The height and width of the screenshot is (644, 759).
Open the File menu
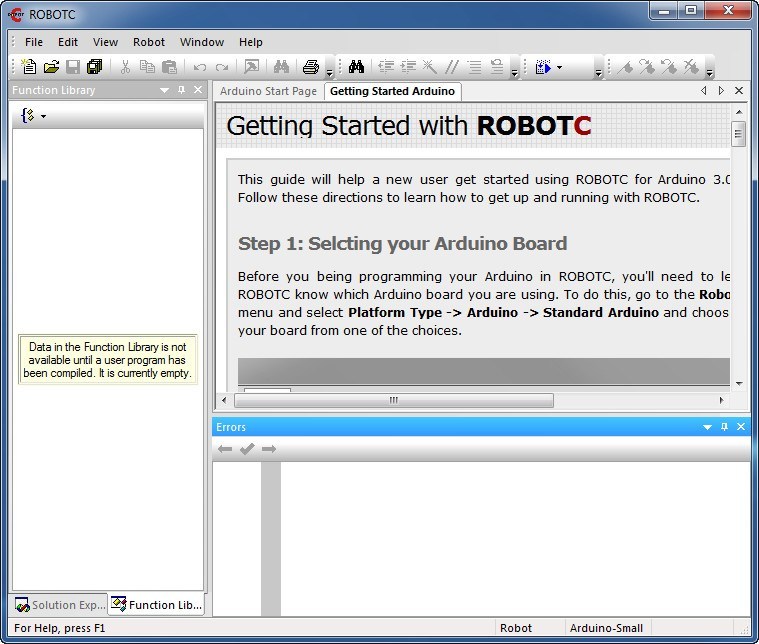pyautogui.click(x=34, y=42)
